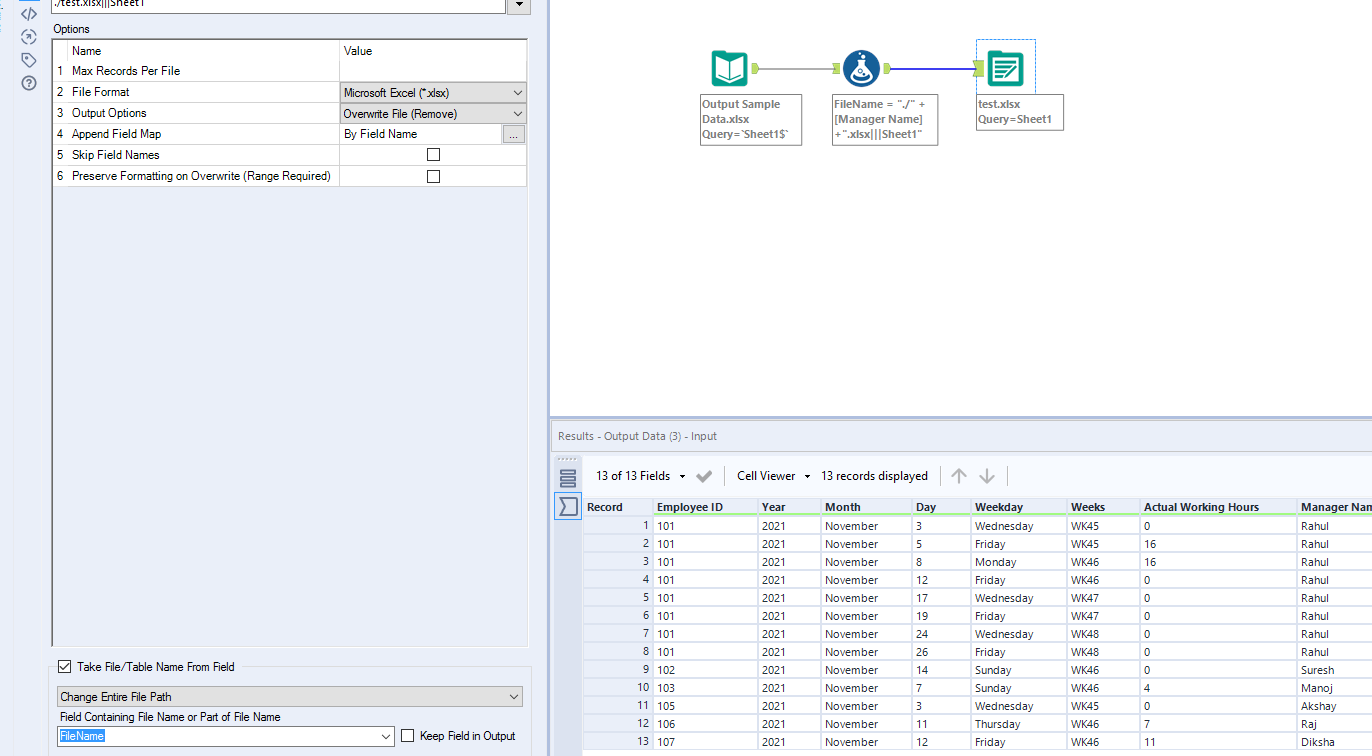Image resolution: width=1372 pixels, height=756 pixels.
Task: Click the Append Field Map ellipsis button
Action: click(x=513, y=134)
